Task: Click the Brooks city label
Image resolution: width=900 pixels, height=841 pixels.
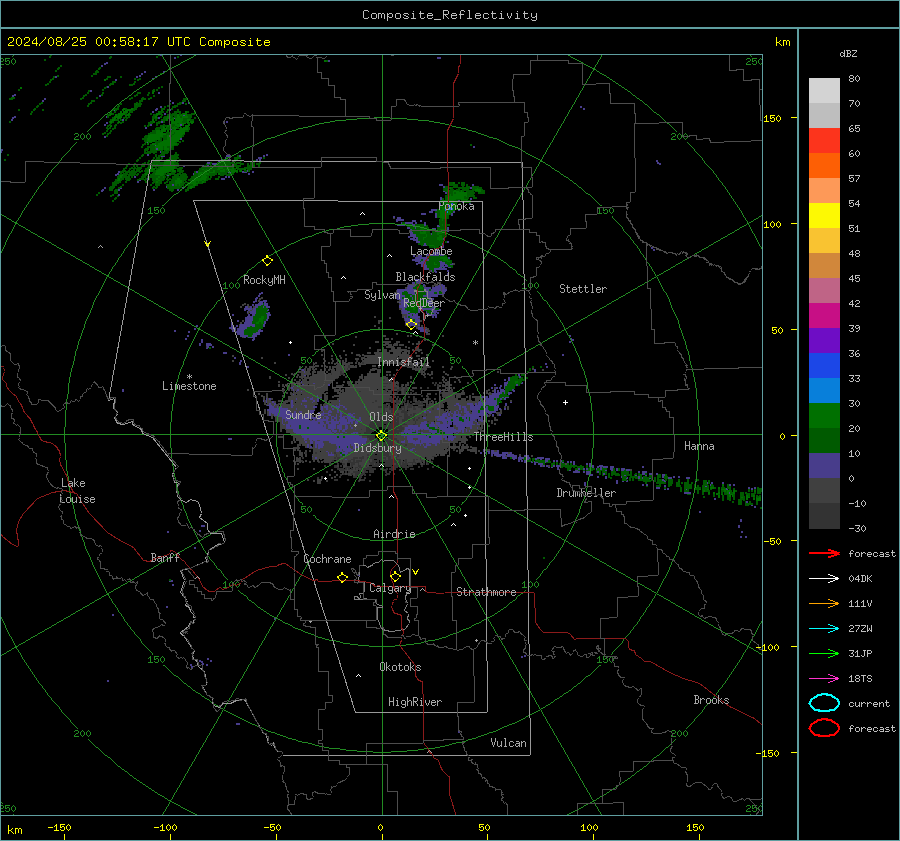Action: point(711,700)
